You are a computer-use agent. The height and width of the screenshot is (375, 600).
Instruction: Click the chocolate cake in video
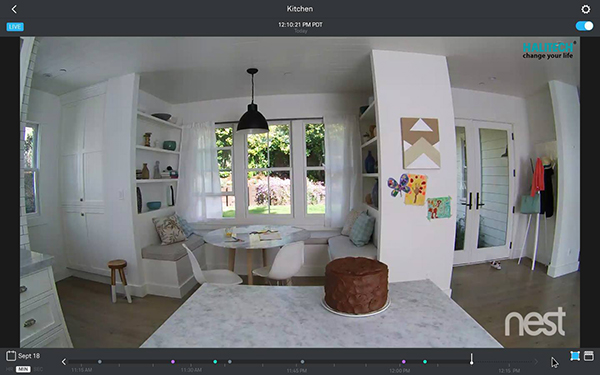point(356,285)
